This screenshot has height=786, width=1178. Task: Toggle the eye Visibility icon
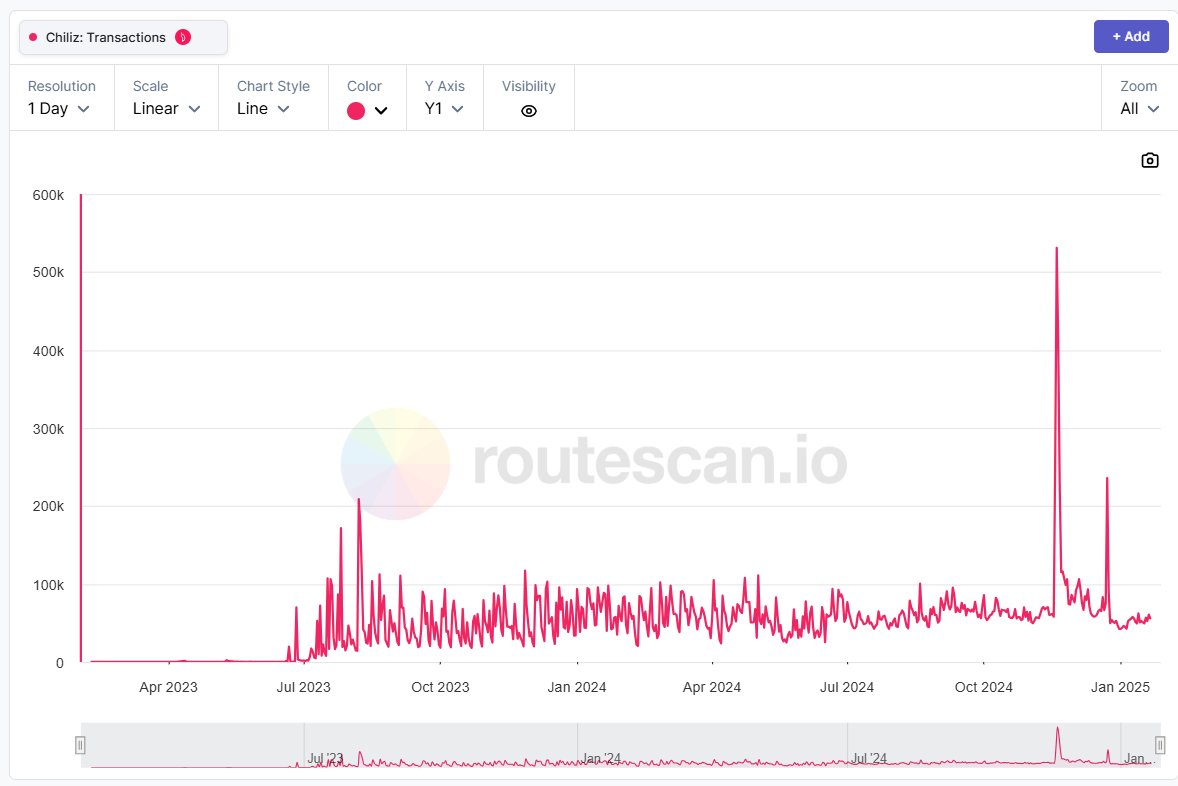pos(529,111)
